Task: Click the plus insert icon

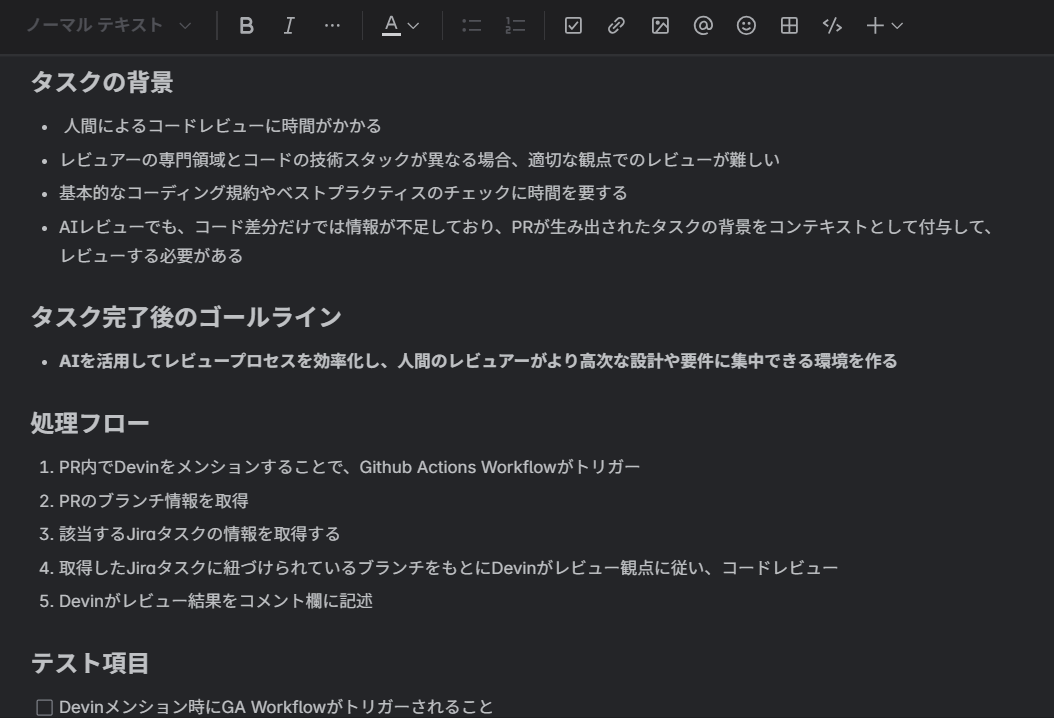Action: pos(875,26)
